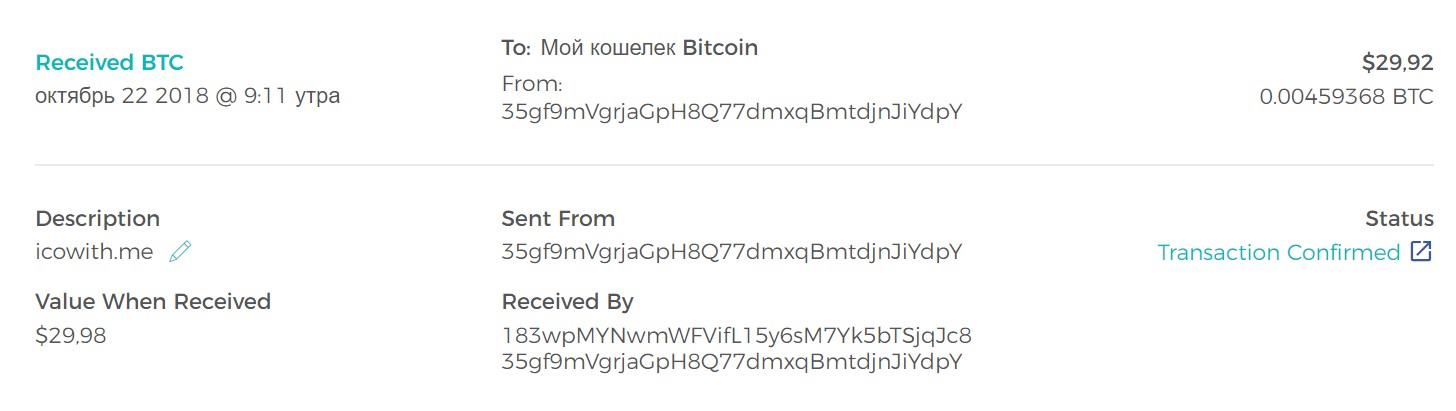Open the Transaction Confirmed link

(x=1278, y=253)
